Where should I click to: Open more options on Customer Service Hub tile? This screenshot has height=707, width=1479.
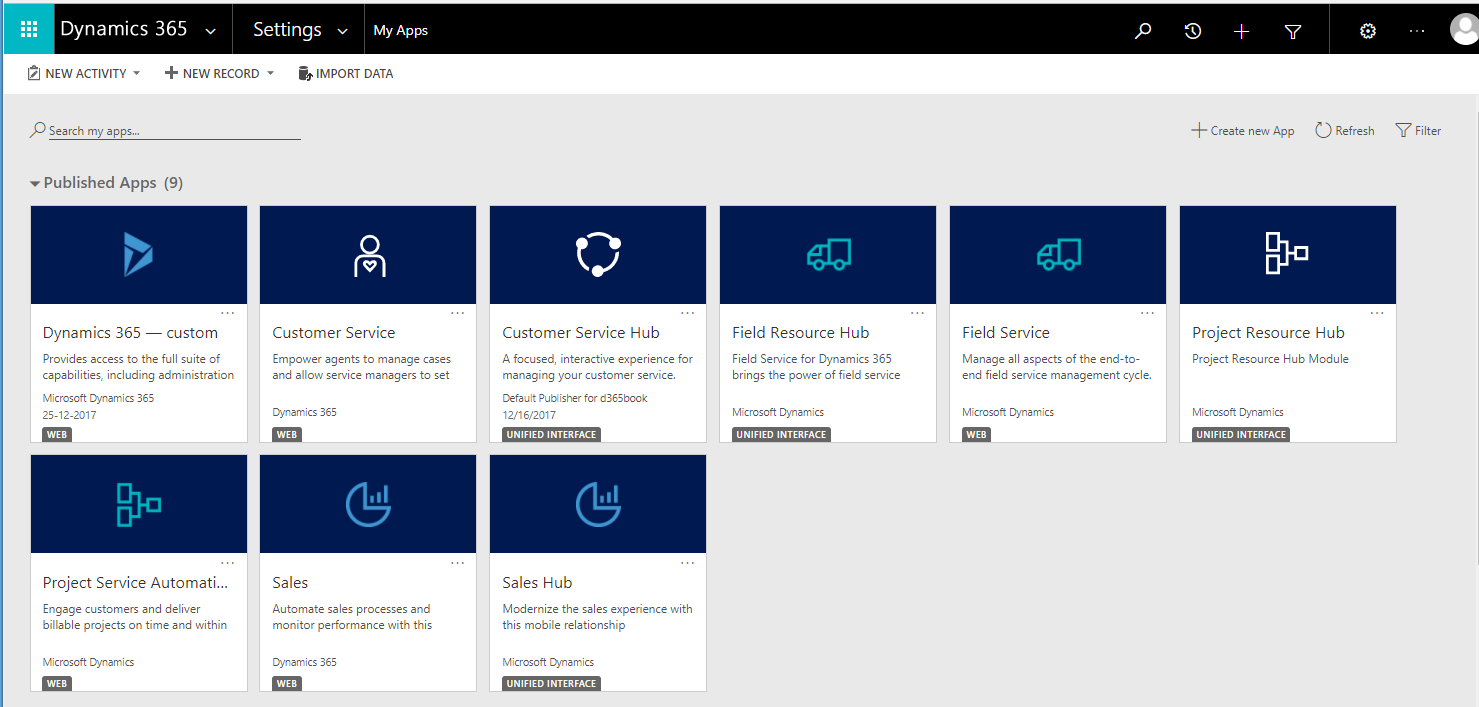coord(688,313)
